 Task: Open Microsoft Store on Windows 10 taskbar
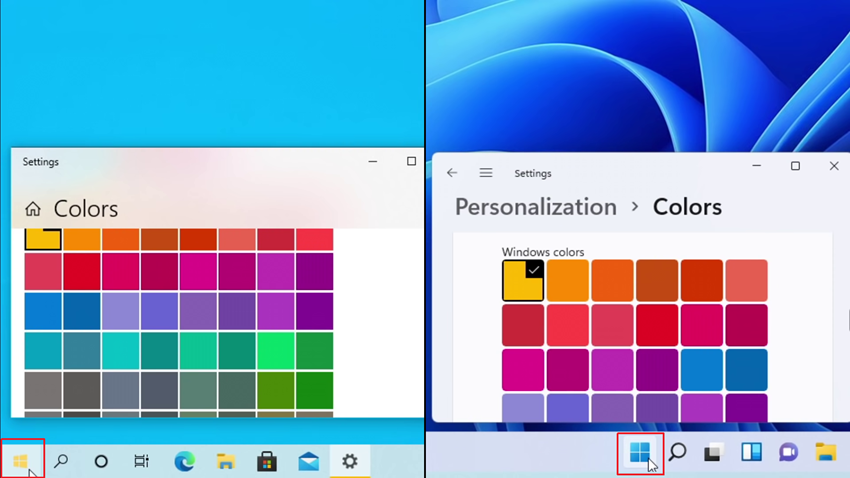coord(267,461)
